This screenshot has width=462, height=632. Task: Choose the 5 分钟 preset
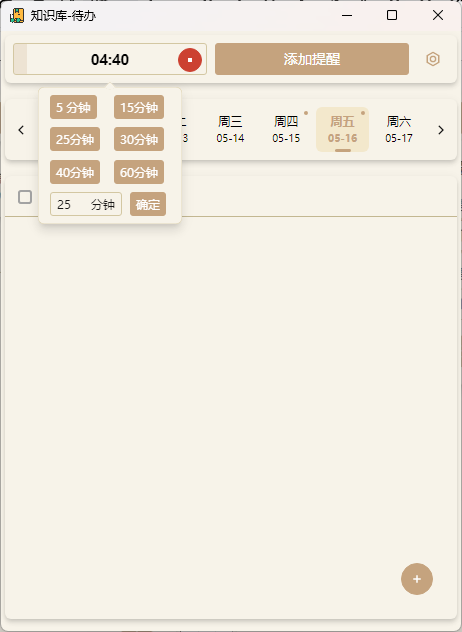[73, 107]
